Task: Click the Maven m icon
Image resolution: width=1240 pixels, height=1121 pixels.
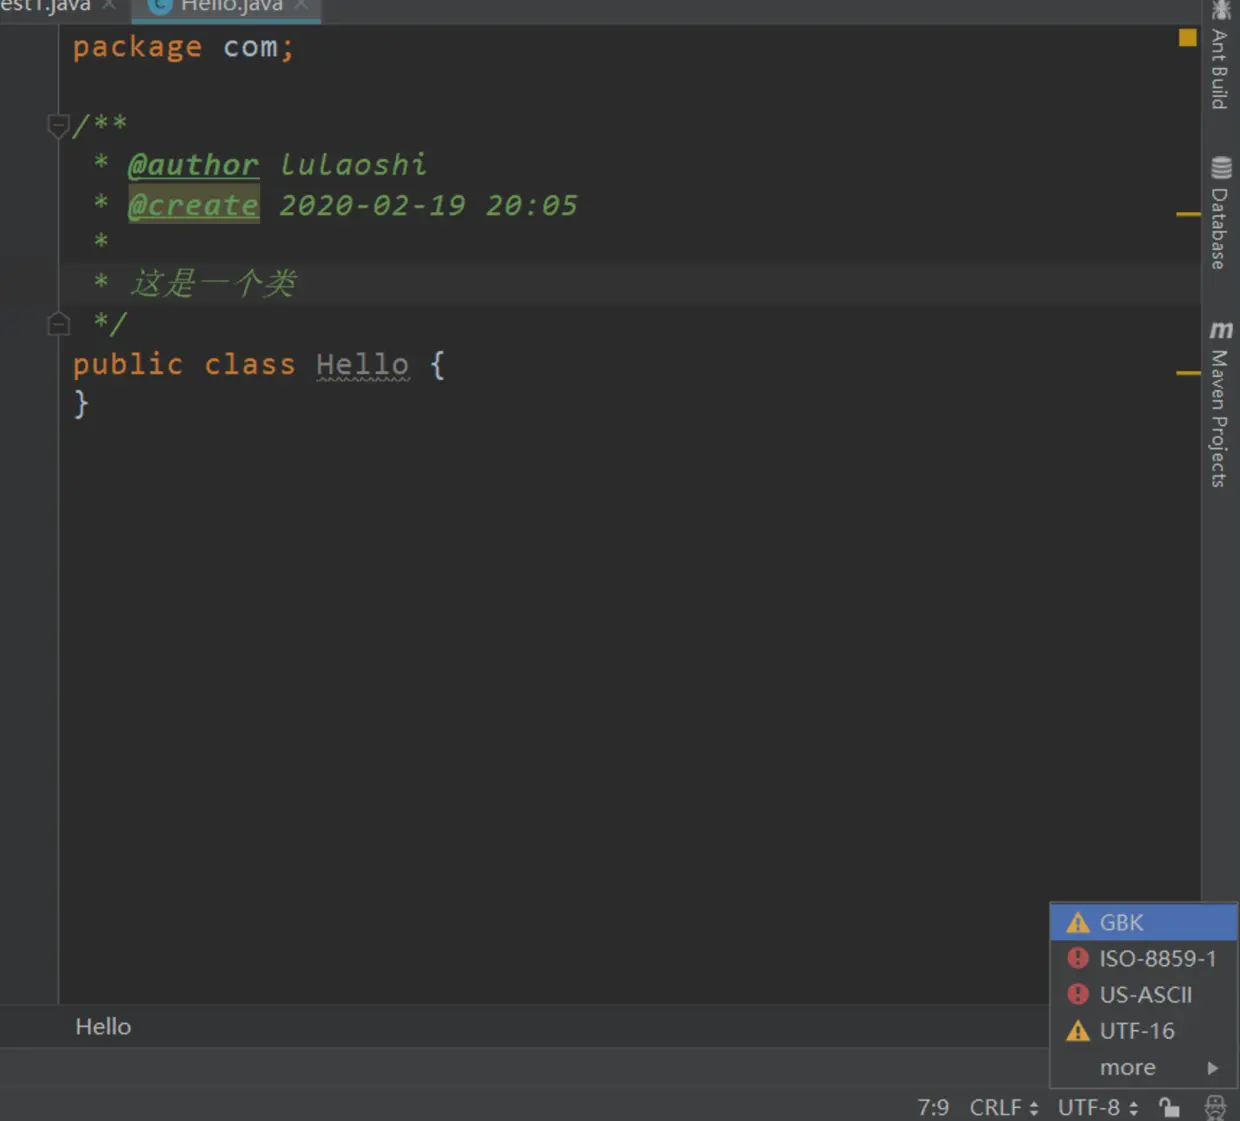Action: tap(1221, 330)
